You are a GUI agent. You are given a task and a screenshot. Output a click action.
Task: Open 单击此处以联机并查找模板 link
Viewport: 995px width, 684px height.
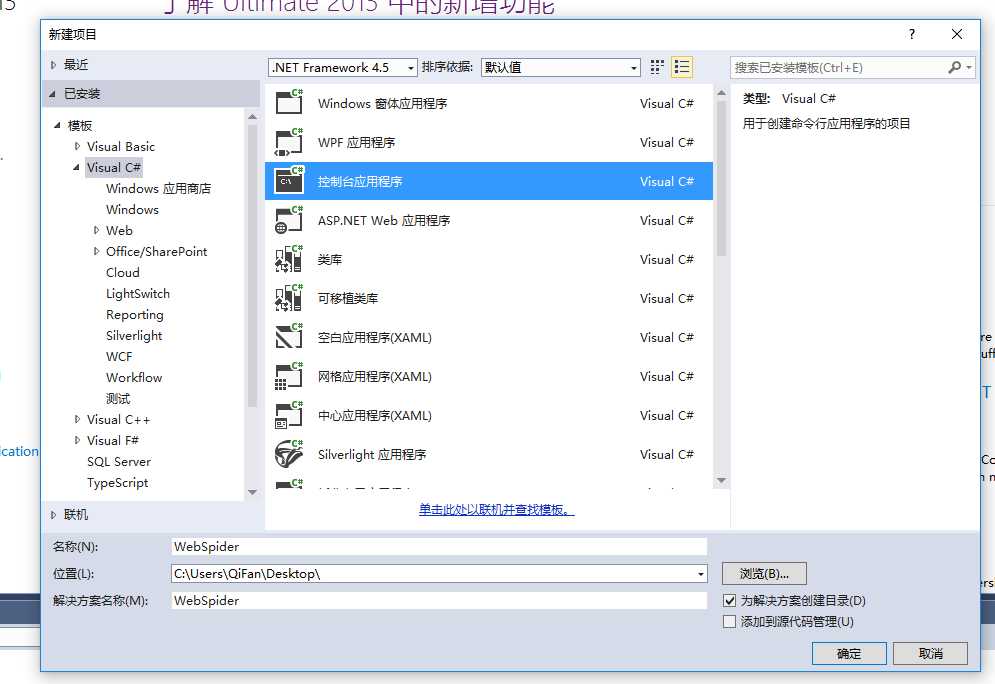click(496, 509)
